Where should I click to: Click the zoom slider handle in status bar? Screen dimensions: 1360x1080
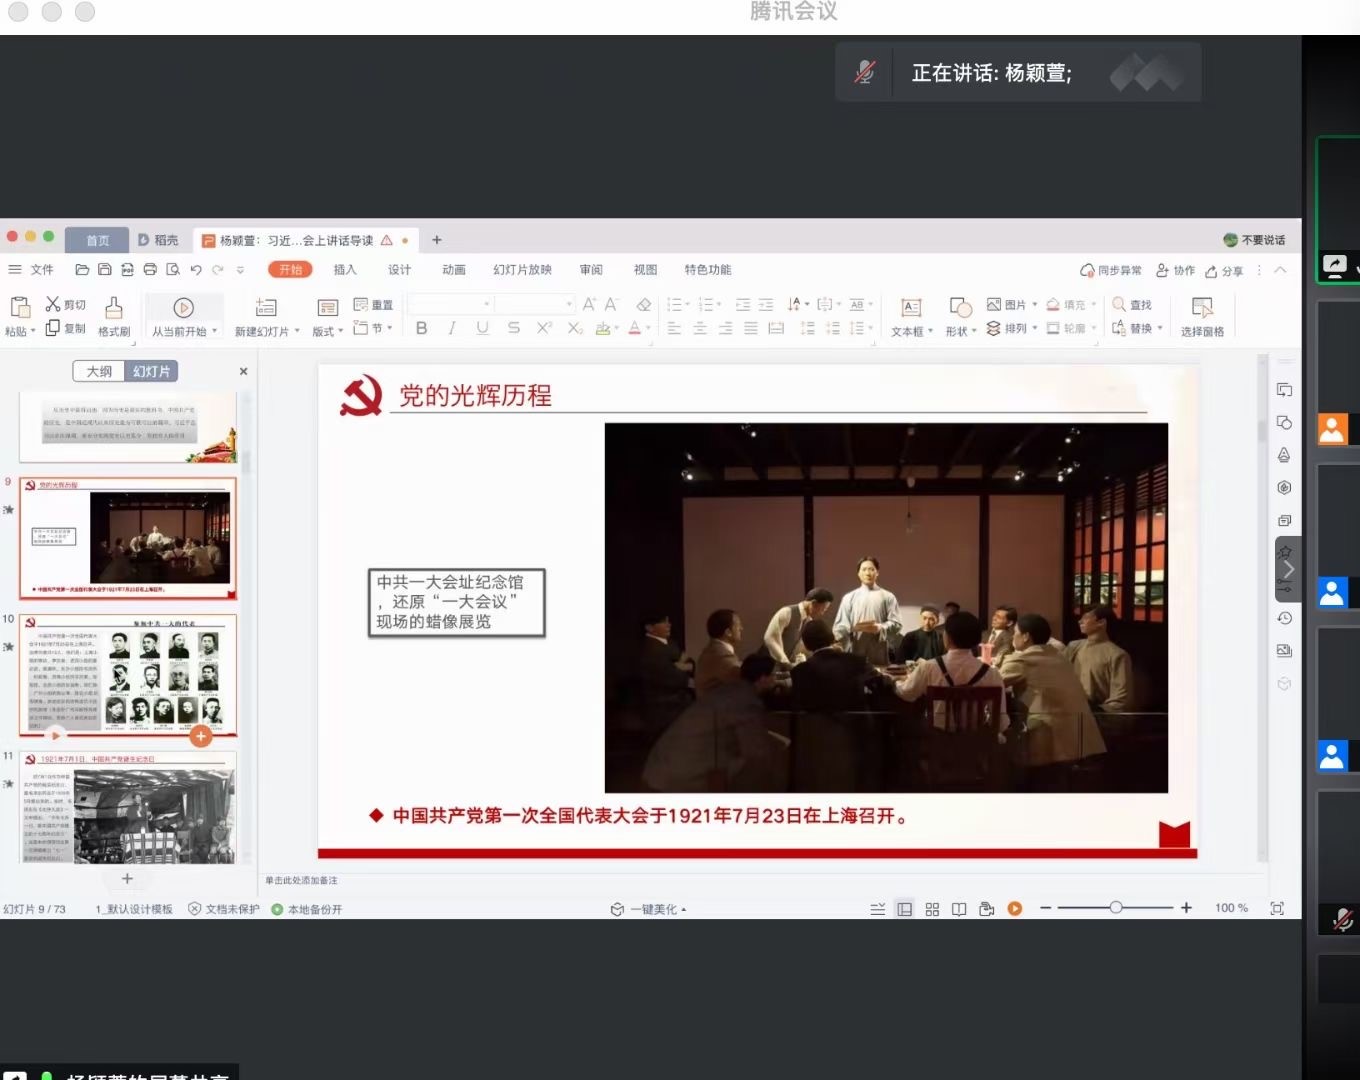click(1115, 908)
